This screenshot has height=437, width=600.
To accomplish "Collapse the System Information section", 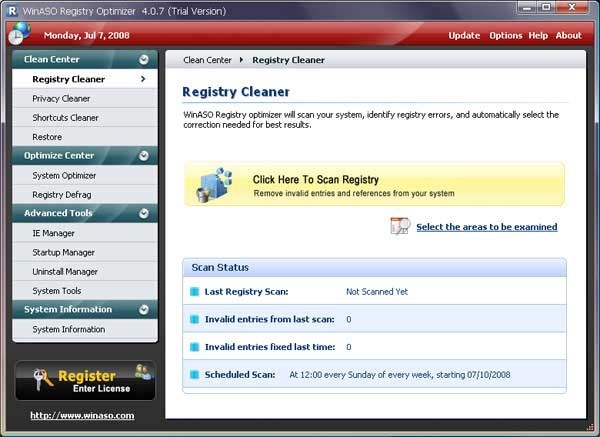I will coord(144,310).
